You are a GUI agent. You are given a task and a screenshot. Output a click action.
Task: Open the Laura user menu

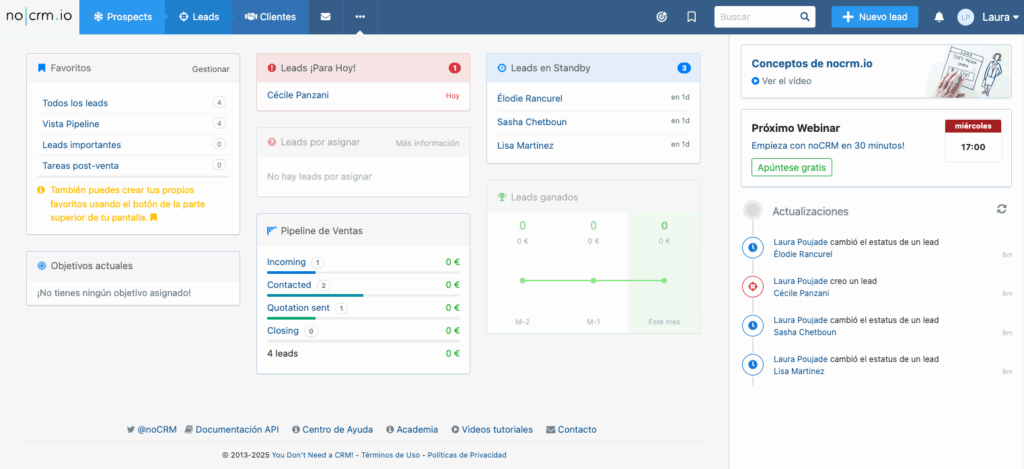[996, 17]
